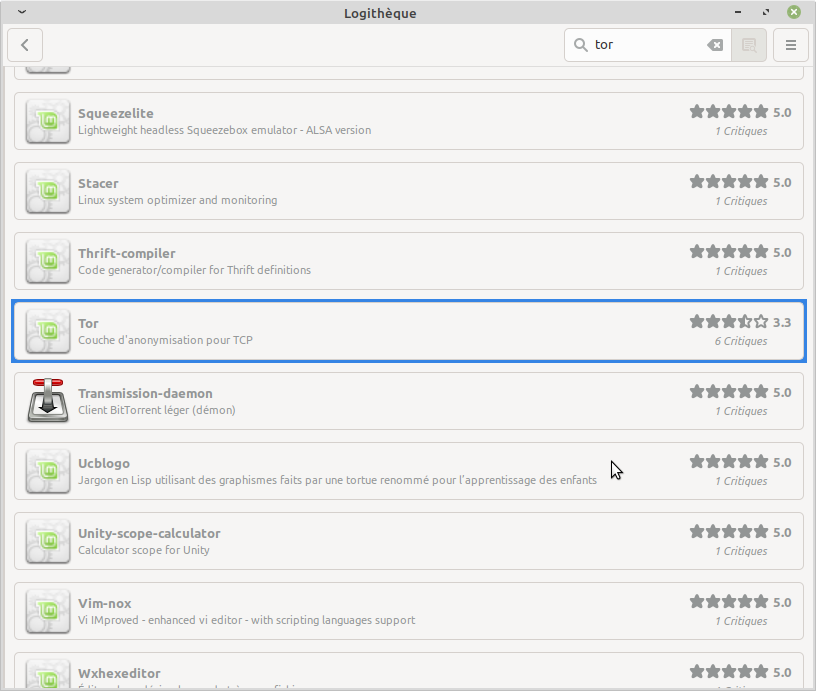Open the Ucblogo entry title

pyautogui.click(x=104, y=464)
